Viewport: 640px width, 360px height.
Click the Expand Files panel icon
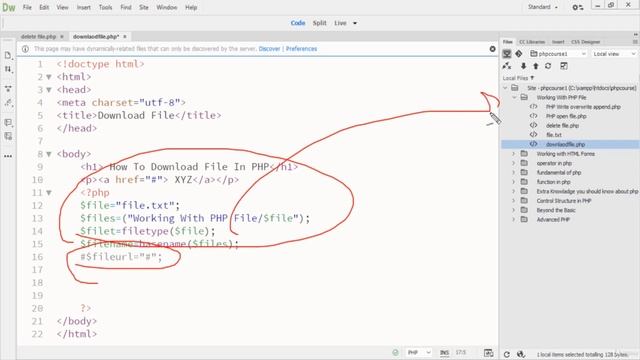pos(564,66)
